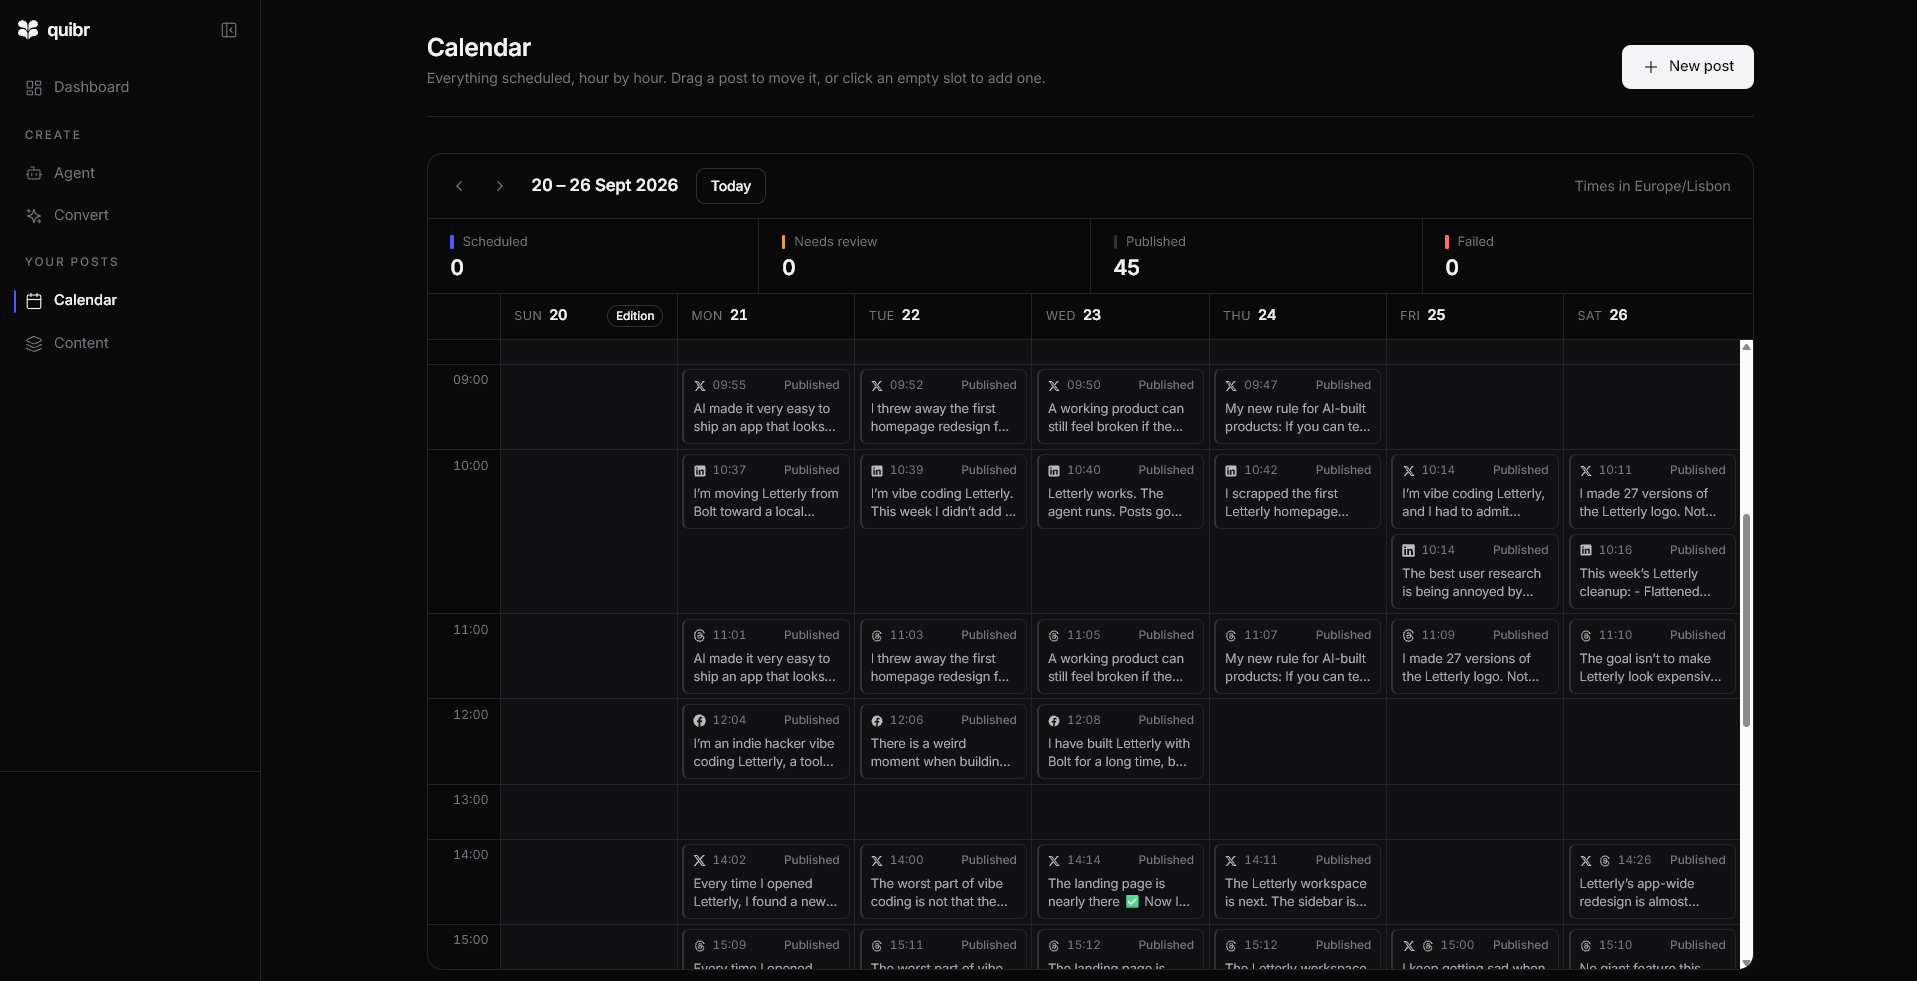Click the scrollbar down arrow
This screenshot has height=981, width=1917.
[x=1746, y=963]
